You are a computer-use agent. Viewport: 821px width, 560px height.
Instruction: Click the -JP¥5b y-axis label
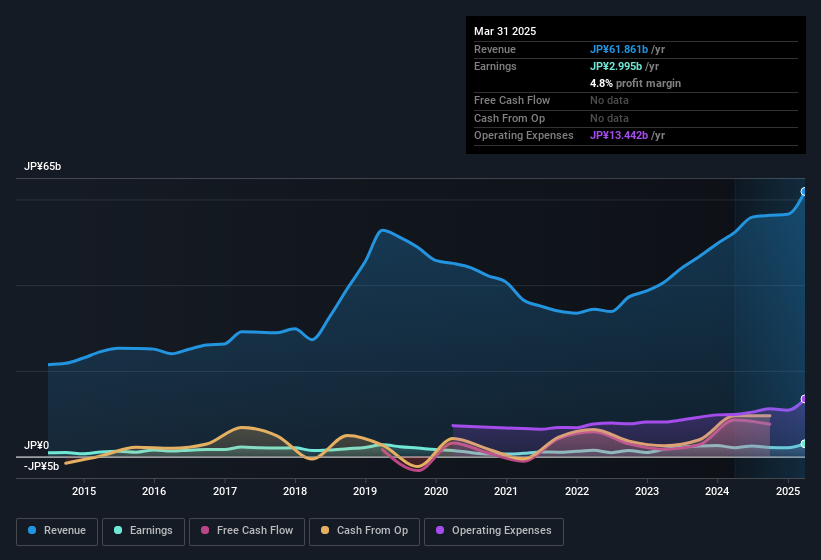coord(41,466)
